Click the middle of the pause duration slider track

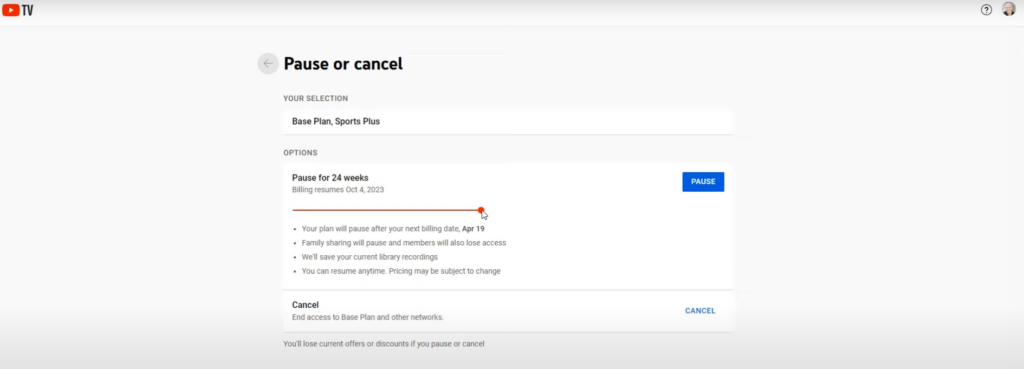pyautogui.click(x=387, y=210)
